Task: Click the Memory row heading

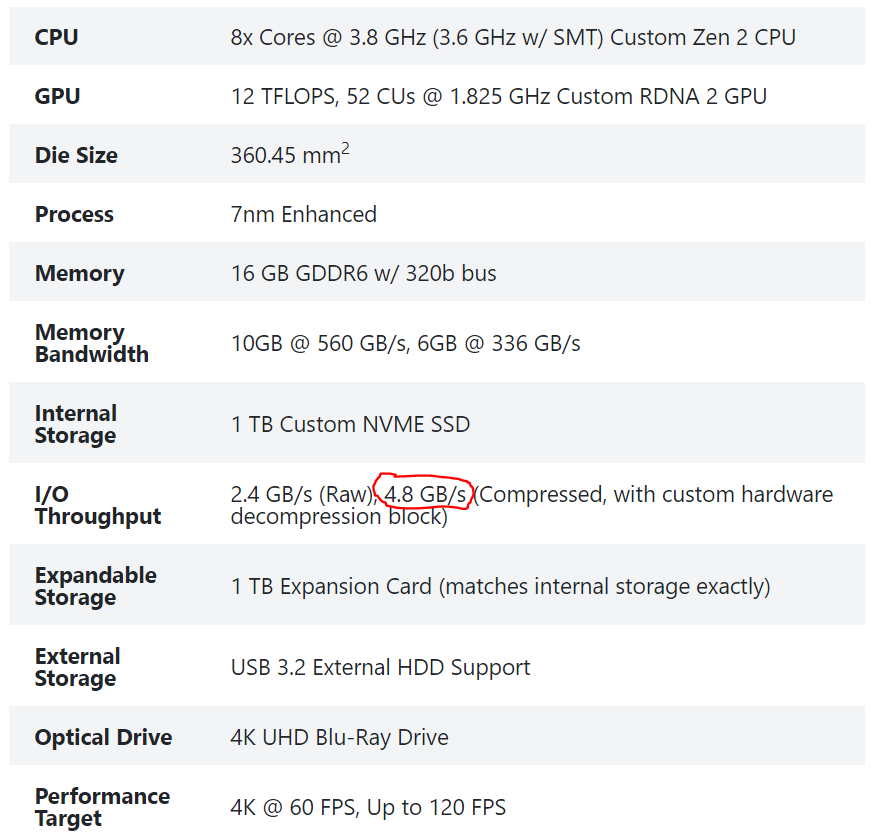Action: [79, 274]
